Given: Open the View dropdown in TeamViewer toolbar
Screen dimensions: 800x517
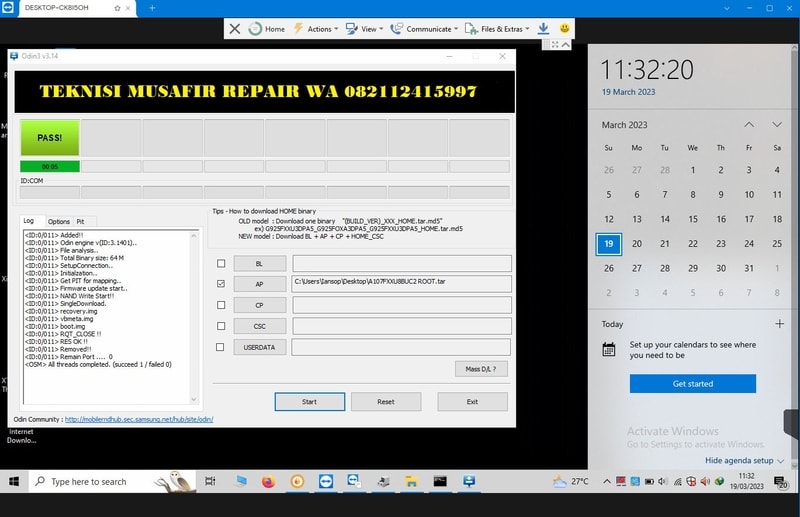Looking at the screenshot, I should [x=364, y=29].
